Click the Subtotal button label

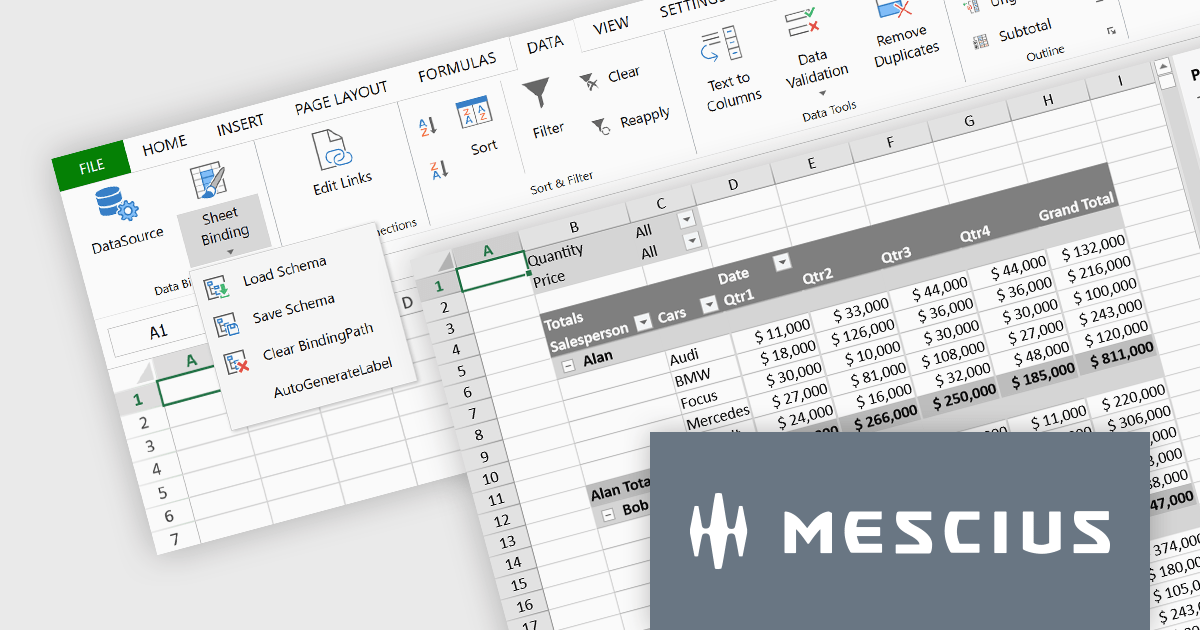(x=1025, y=31)
